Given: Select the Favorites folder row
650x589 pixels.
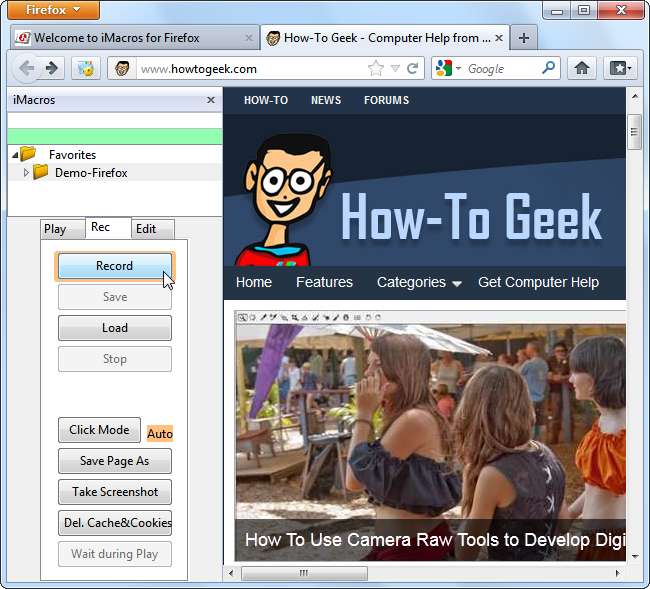Looking at the screenshot, I should 115,155.
